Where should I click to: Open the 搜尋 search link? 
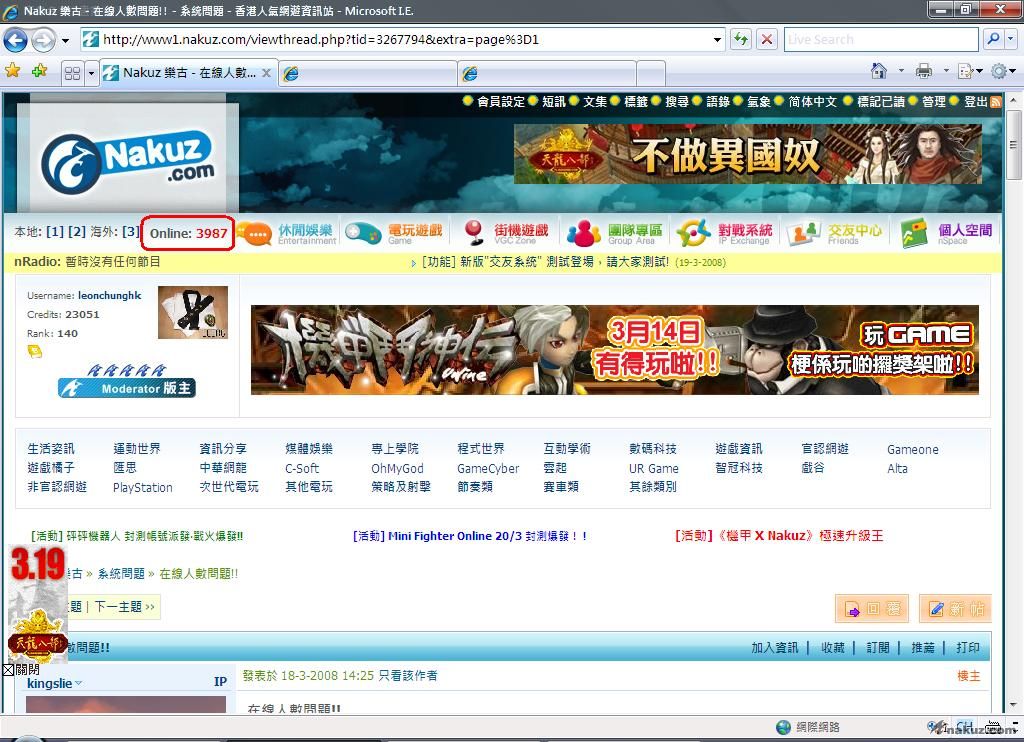[x=677, y=101]
